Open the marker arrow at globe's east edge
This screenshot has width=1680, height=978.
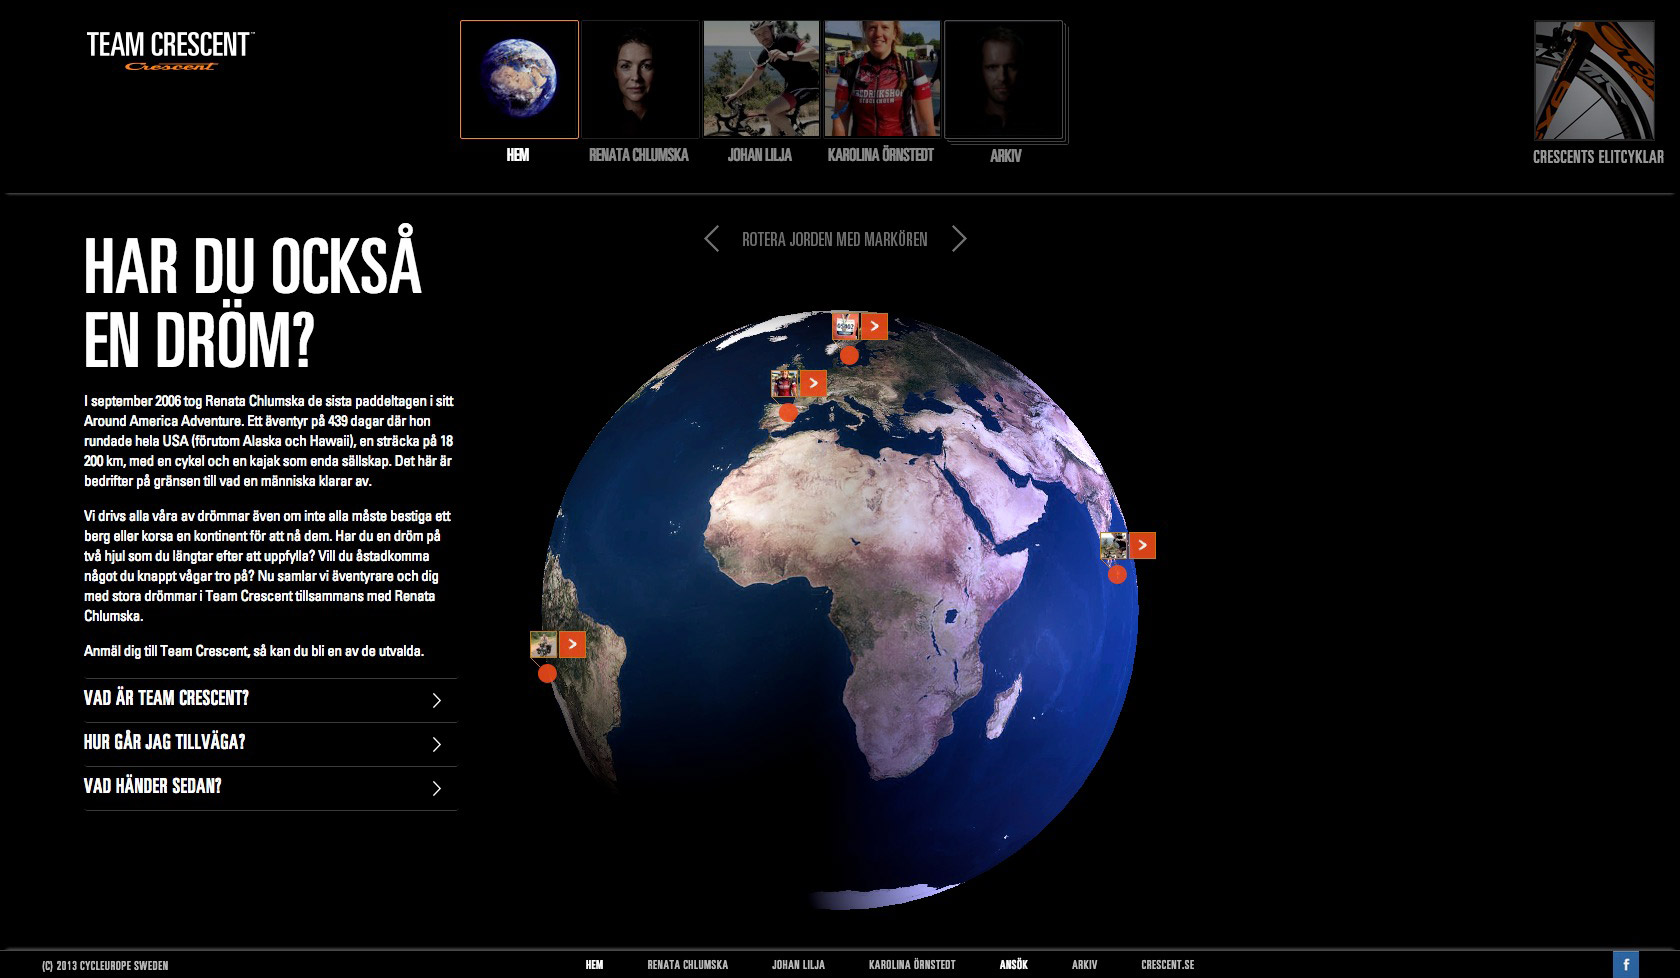point(1142,546)
